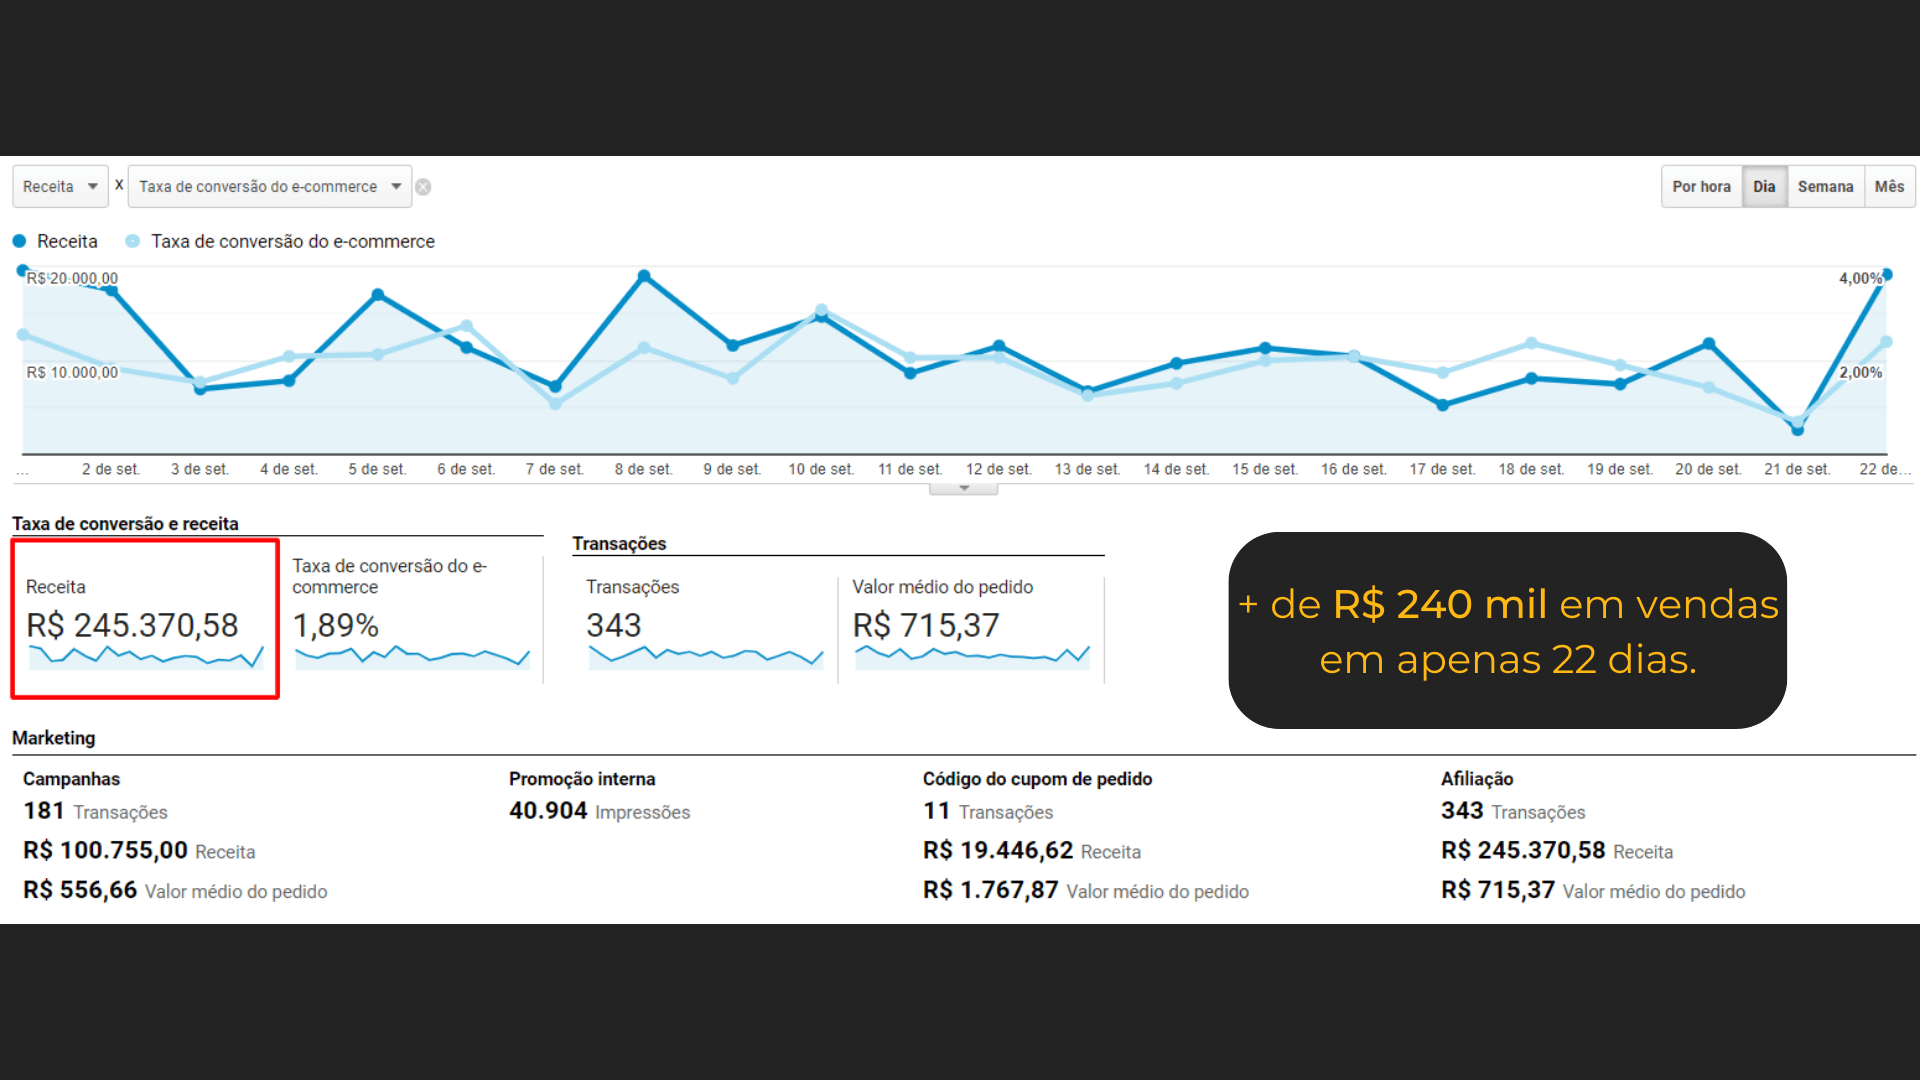
Task: Click the 8 de set. revenue peak point
Action: click(644, 275)
